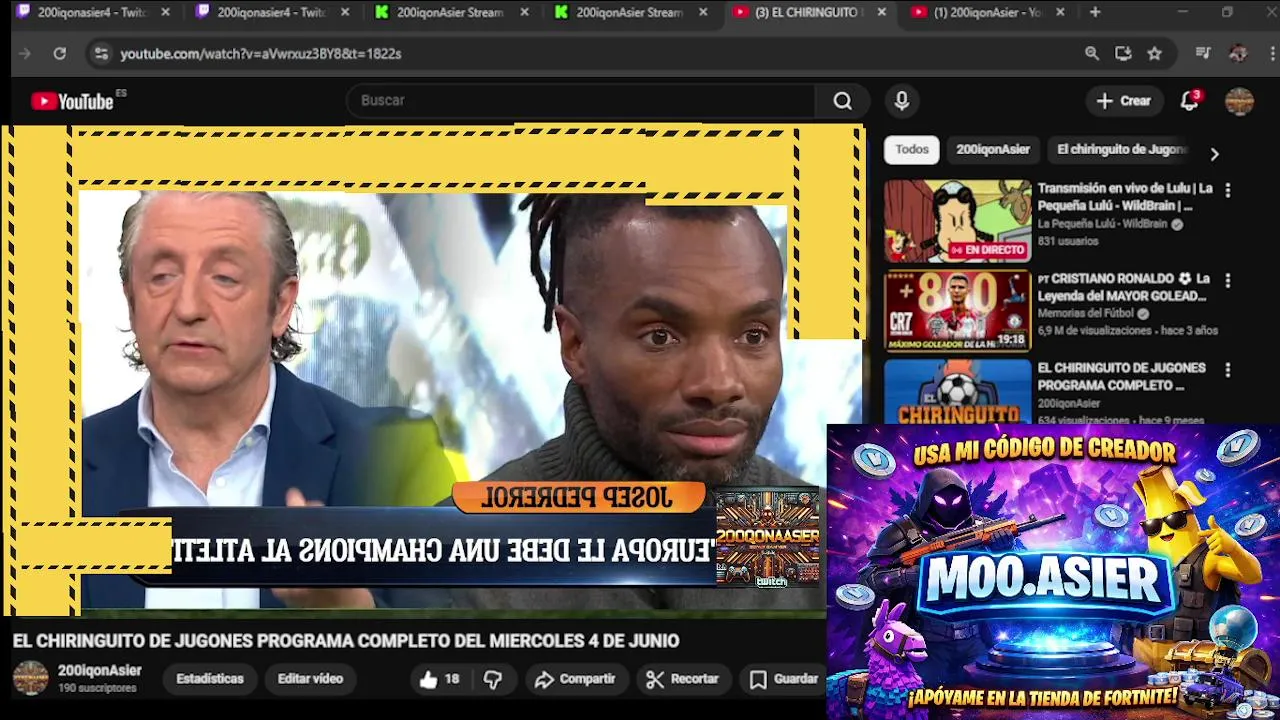Expand more filter chips with arrow
Image resolution: width=1280 pixels, height=720 pixels.
[1214, 154]
